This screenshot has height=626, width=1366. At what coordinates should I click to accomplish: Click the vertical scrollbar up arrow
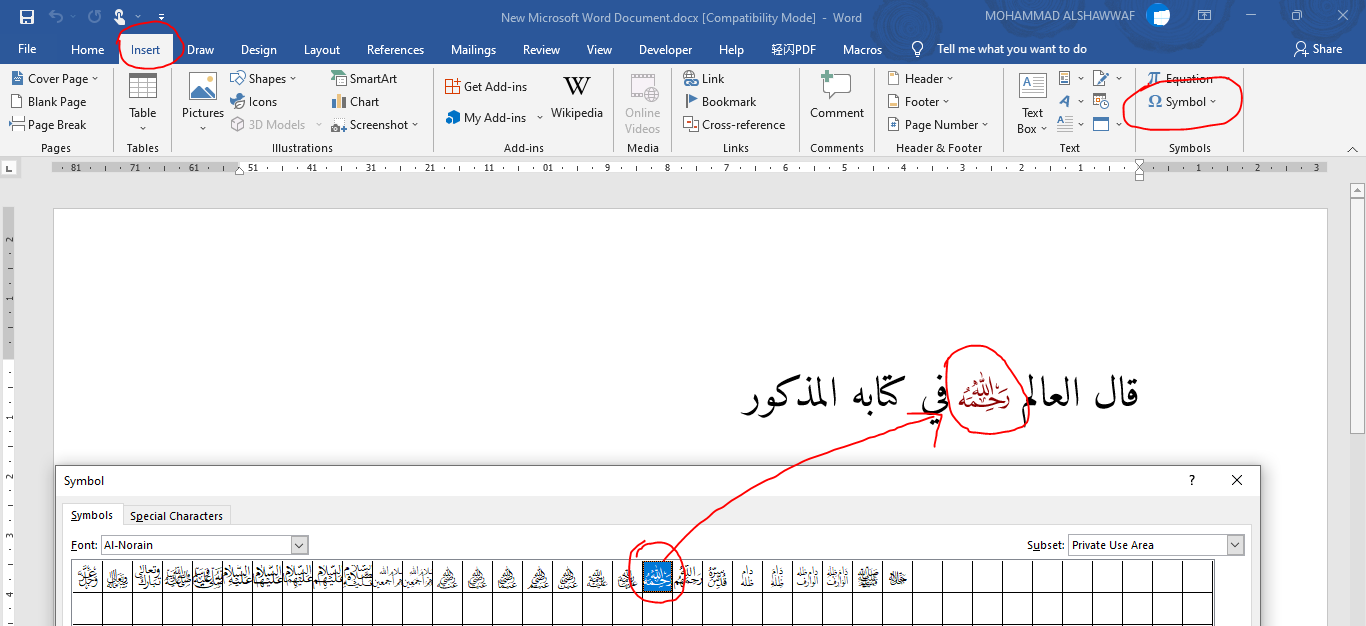click(1357, 189)
